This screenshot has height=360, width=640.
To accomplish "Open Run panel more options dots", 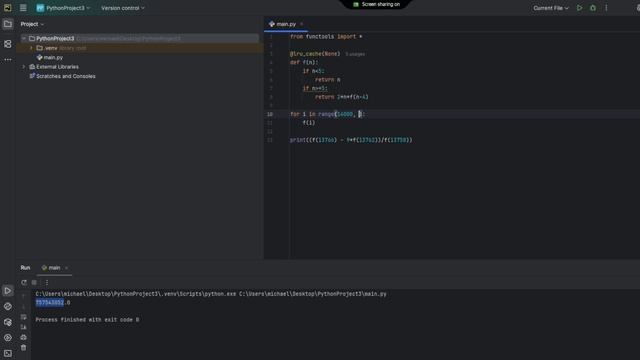I will point(47,282).
